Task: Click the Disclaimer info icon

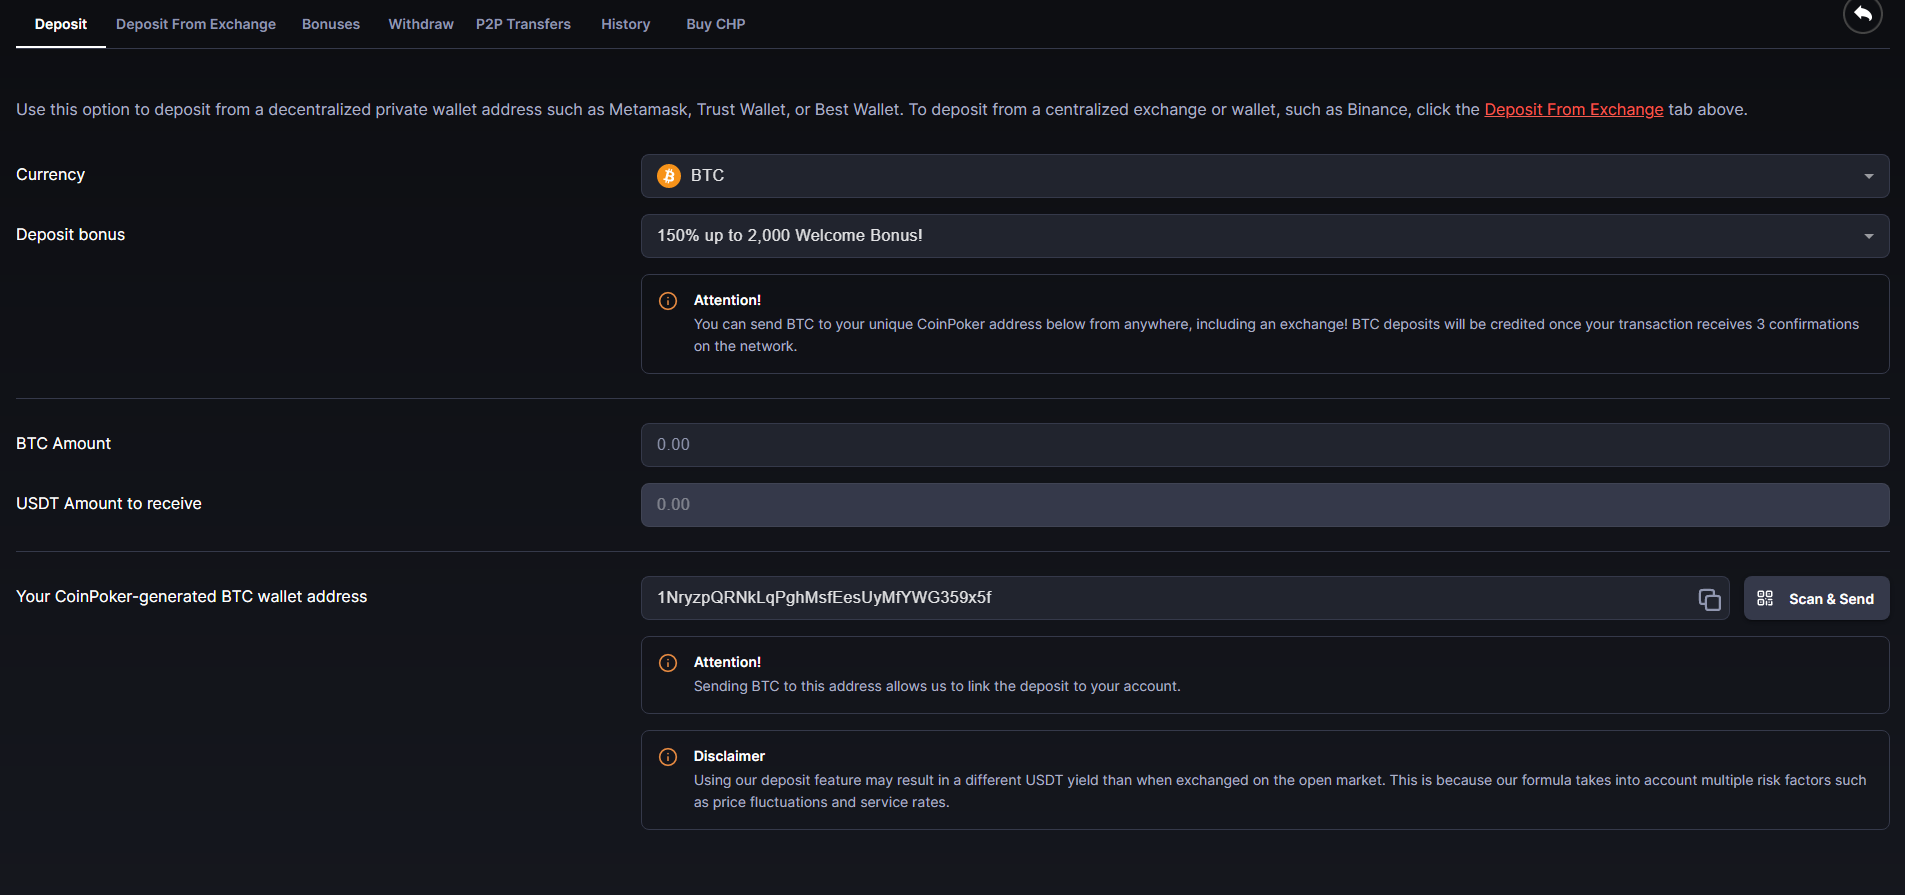Action: (x=667, y=757)
